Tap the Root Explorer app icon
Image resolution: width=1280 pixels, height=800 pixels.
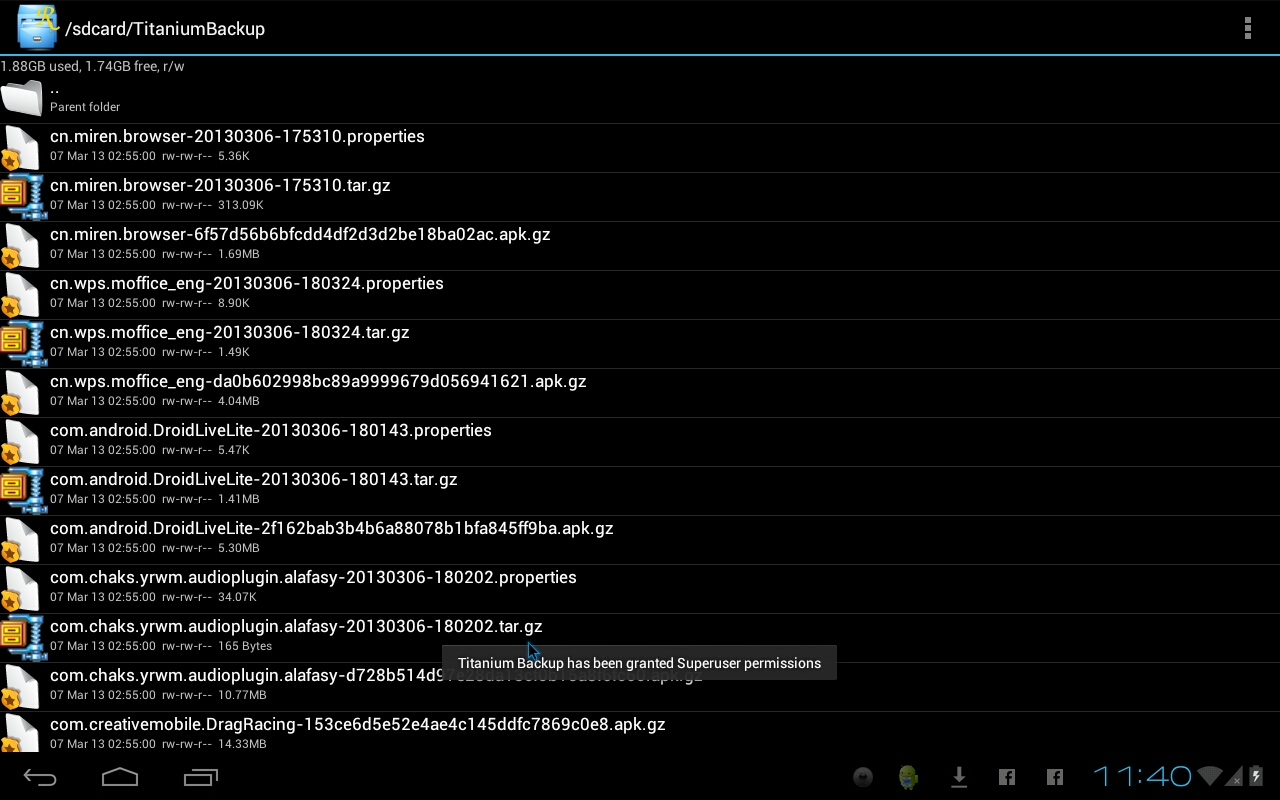coord(37,27)
